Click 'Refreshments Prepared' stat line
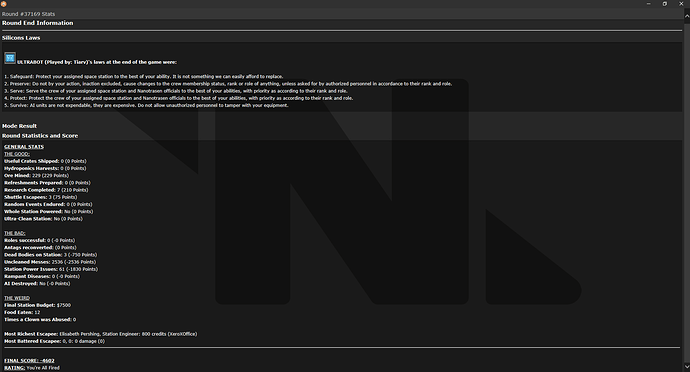Screen dimensions: 690x372 tap(48, 183)
